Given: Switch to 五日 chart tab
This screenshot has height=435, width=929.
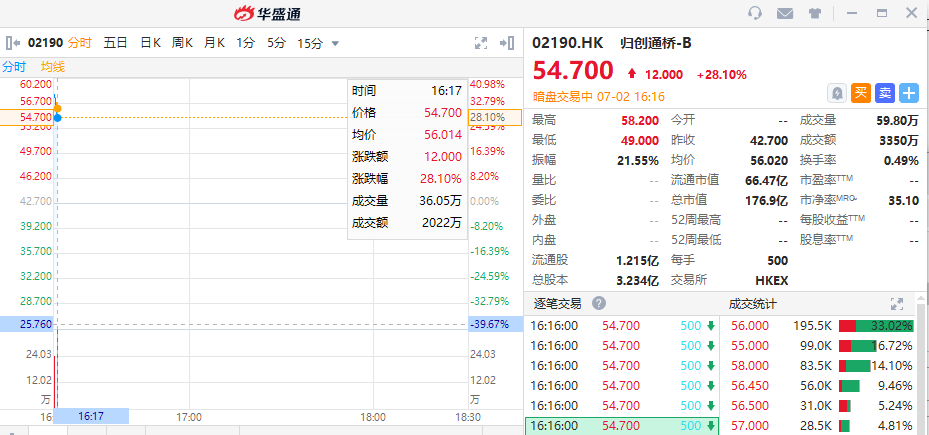Looking at the screenshot, I should click(115, 43).
